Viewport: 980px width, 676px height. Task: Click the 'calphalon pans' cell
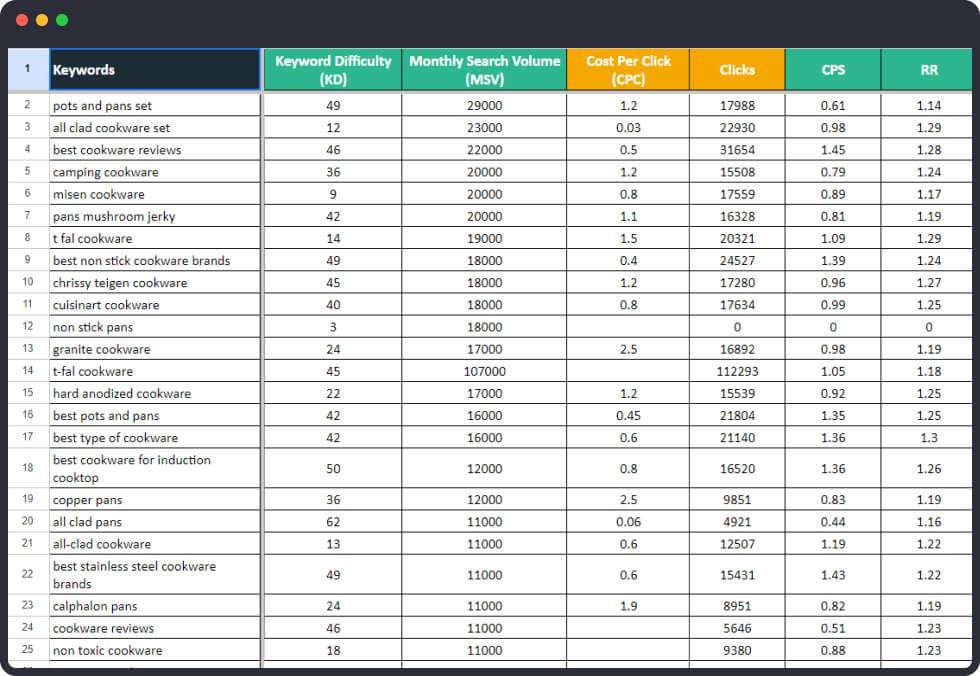(x=155, y=606)
